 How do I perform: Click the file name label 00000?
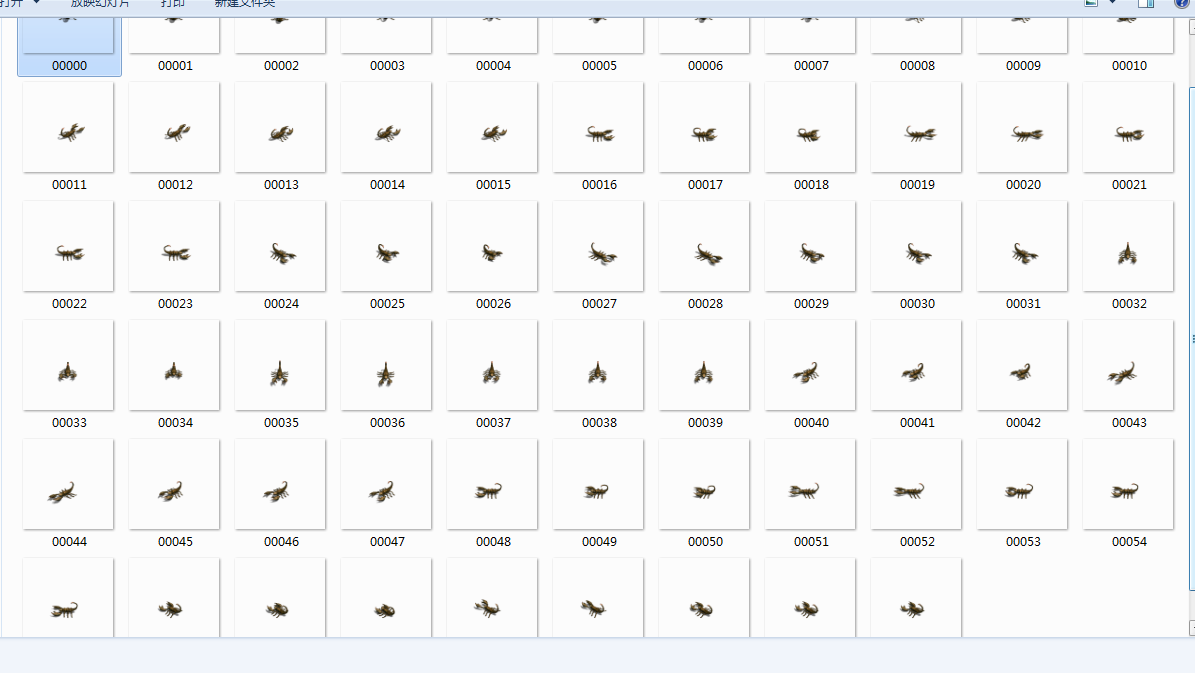[69, 66]
